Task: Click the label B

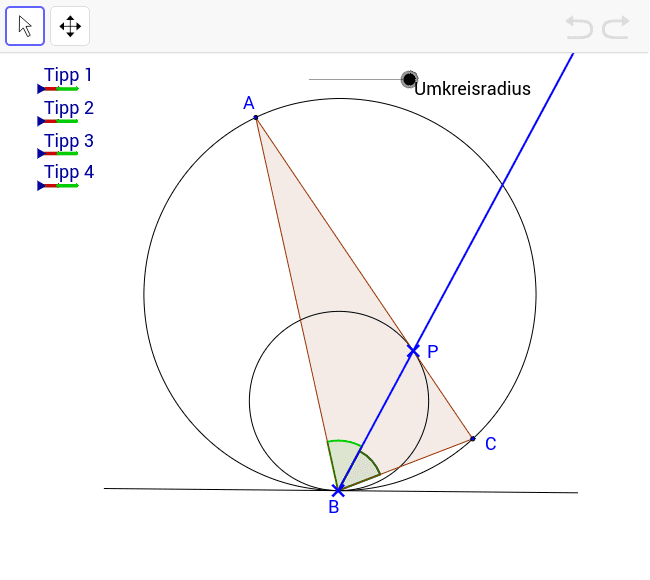Action: [x=334, y=507]
